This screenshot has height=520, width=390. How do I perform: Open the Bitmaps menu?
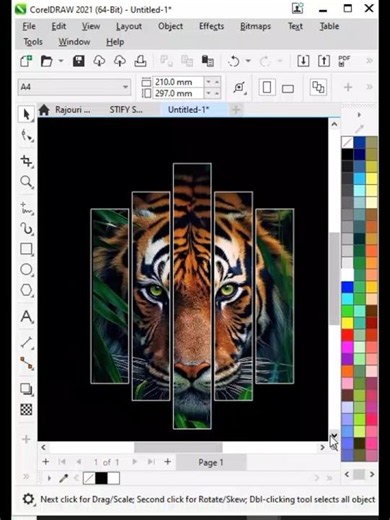[255, 26]
